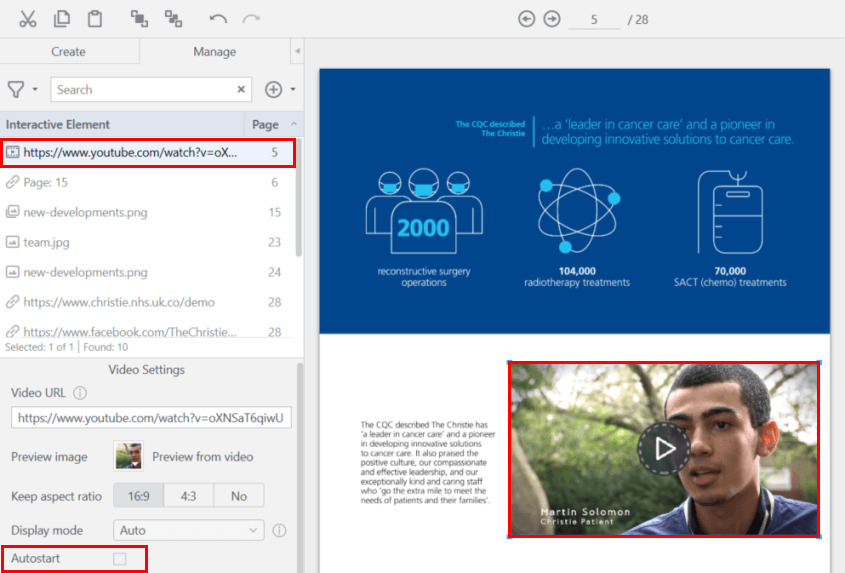Screen dimensions: 845x573
Task: Select new-developments.png on page 24
Action: 148,272
